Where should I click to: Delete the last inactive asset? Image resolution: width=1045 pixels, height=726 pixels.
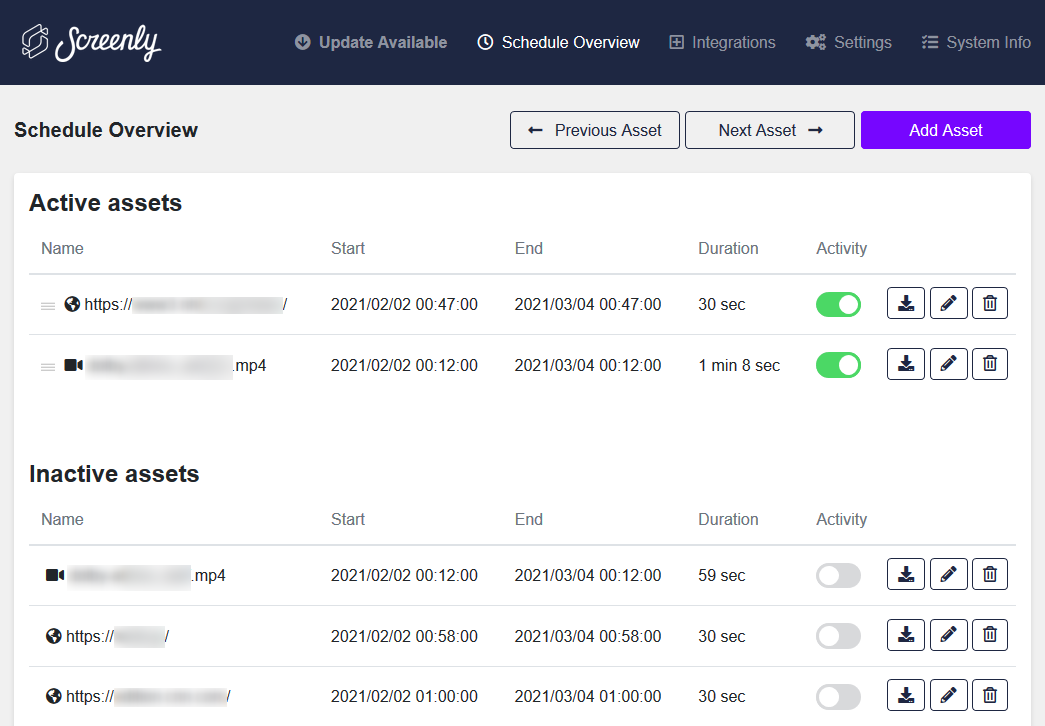tap(989, 694)
